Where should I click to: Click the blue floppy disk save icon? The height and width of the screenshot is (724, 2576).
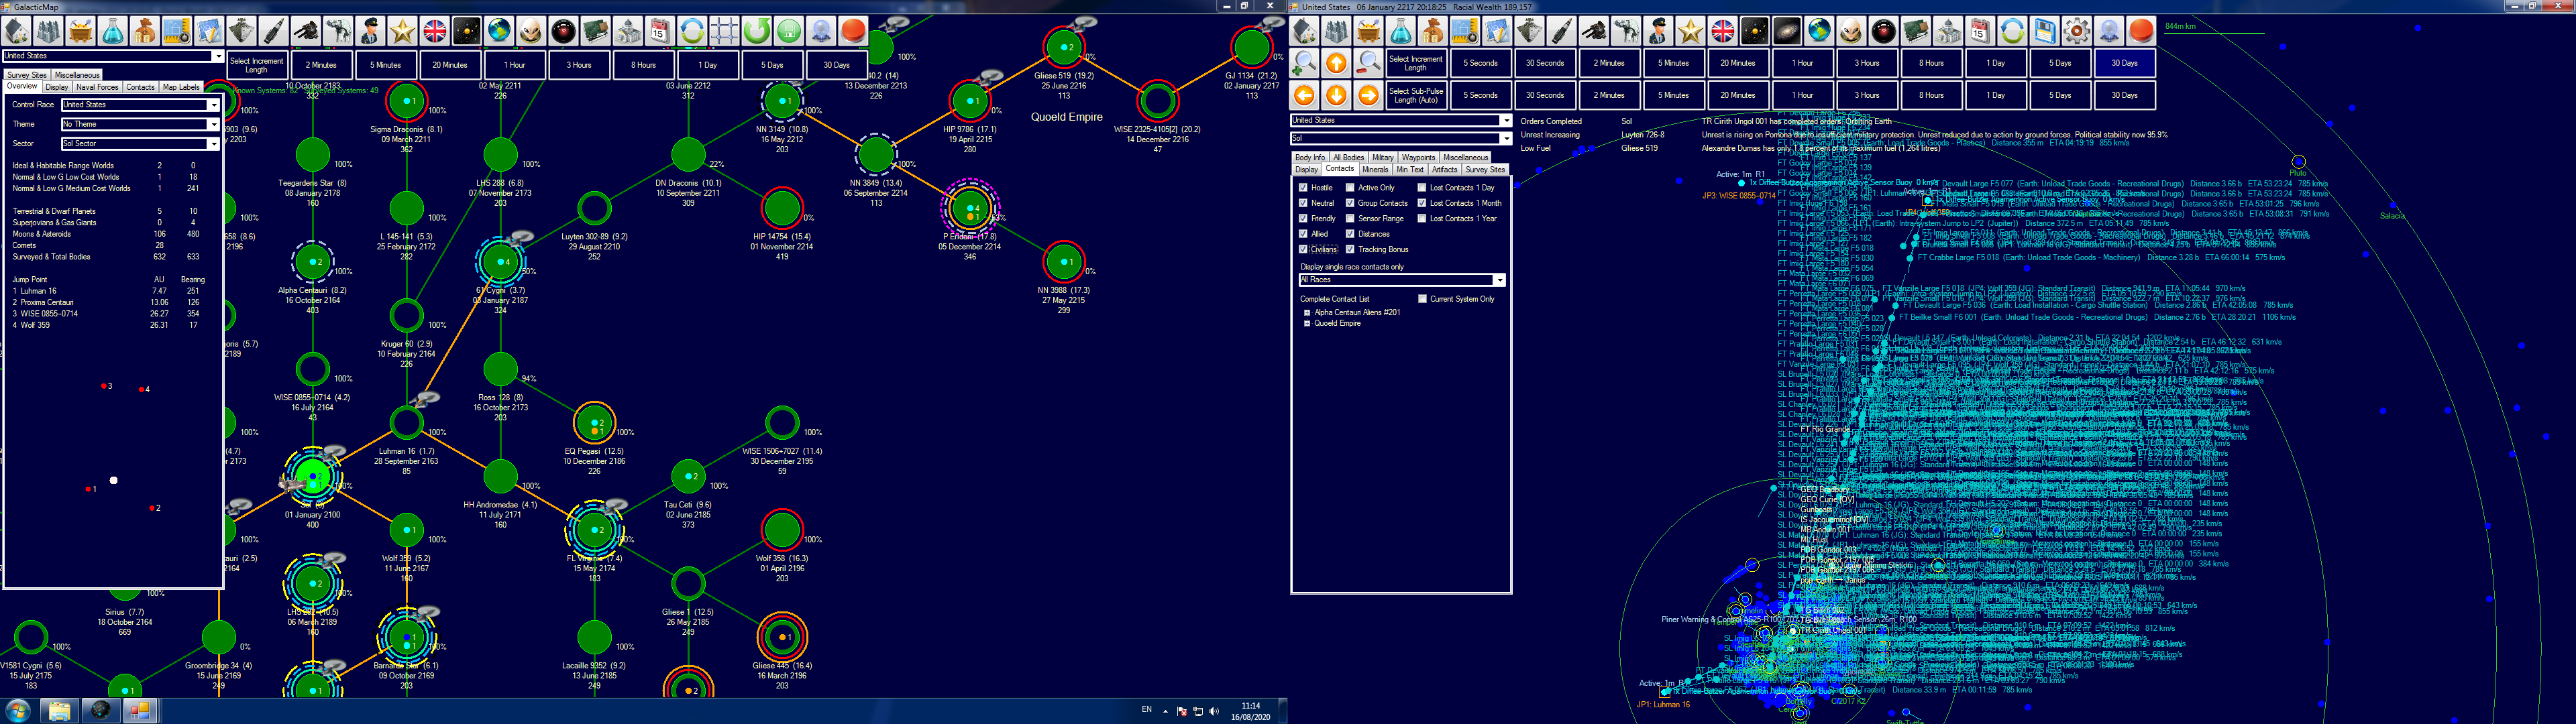[2045, 31]
